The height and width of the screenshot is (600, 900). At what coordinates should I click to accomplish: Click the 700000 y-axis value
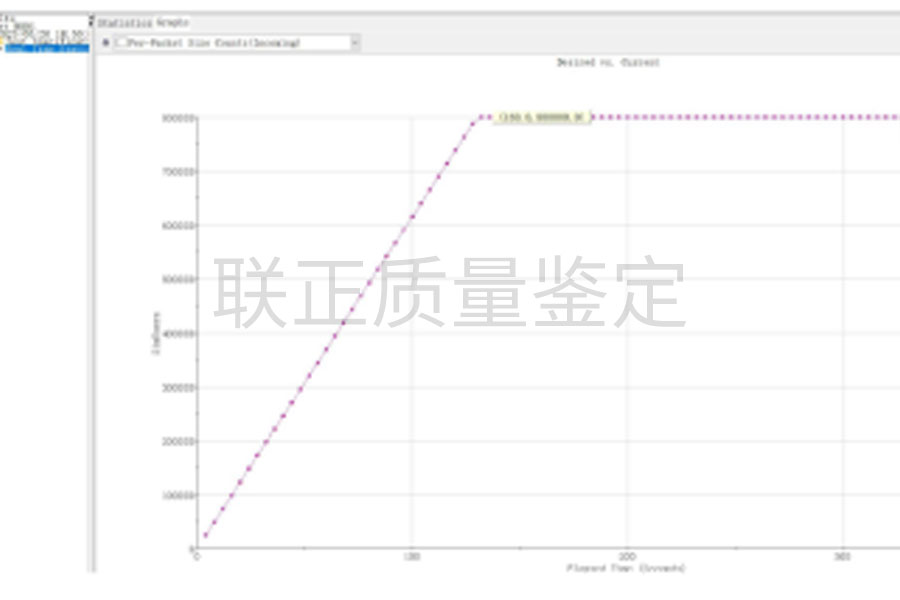pos(179,172)
